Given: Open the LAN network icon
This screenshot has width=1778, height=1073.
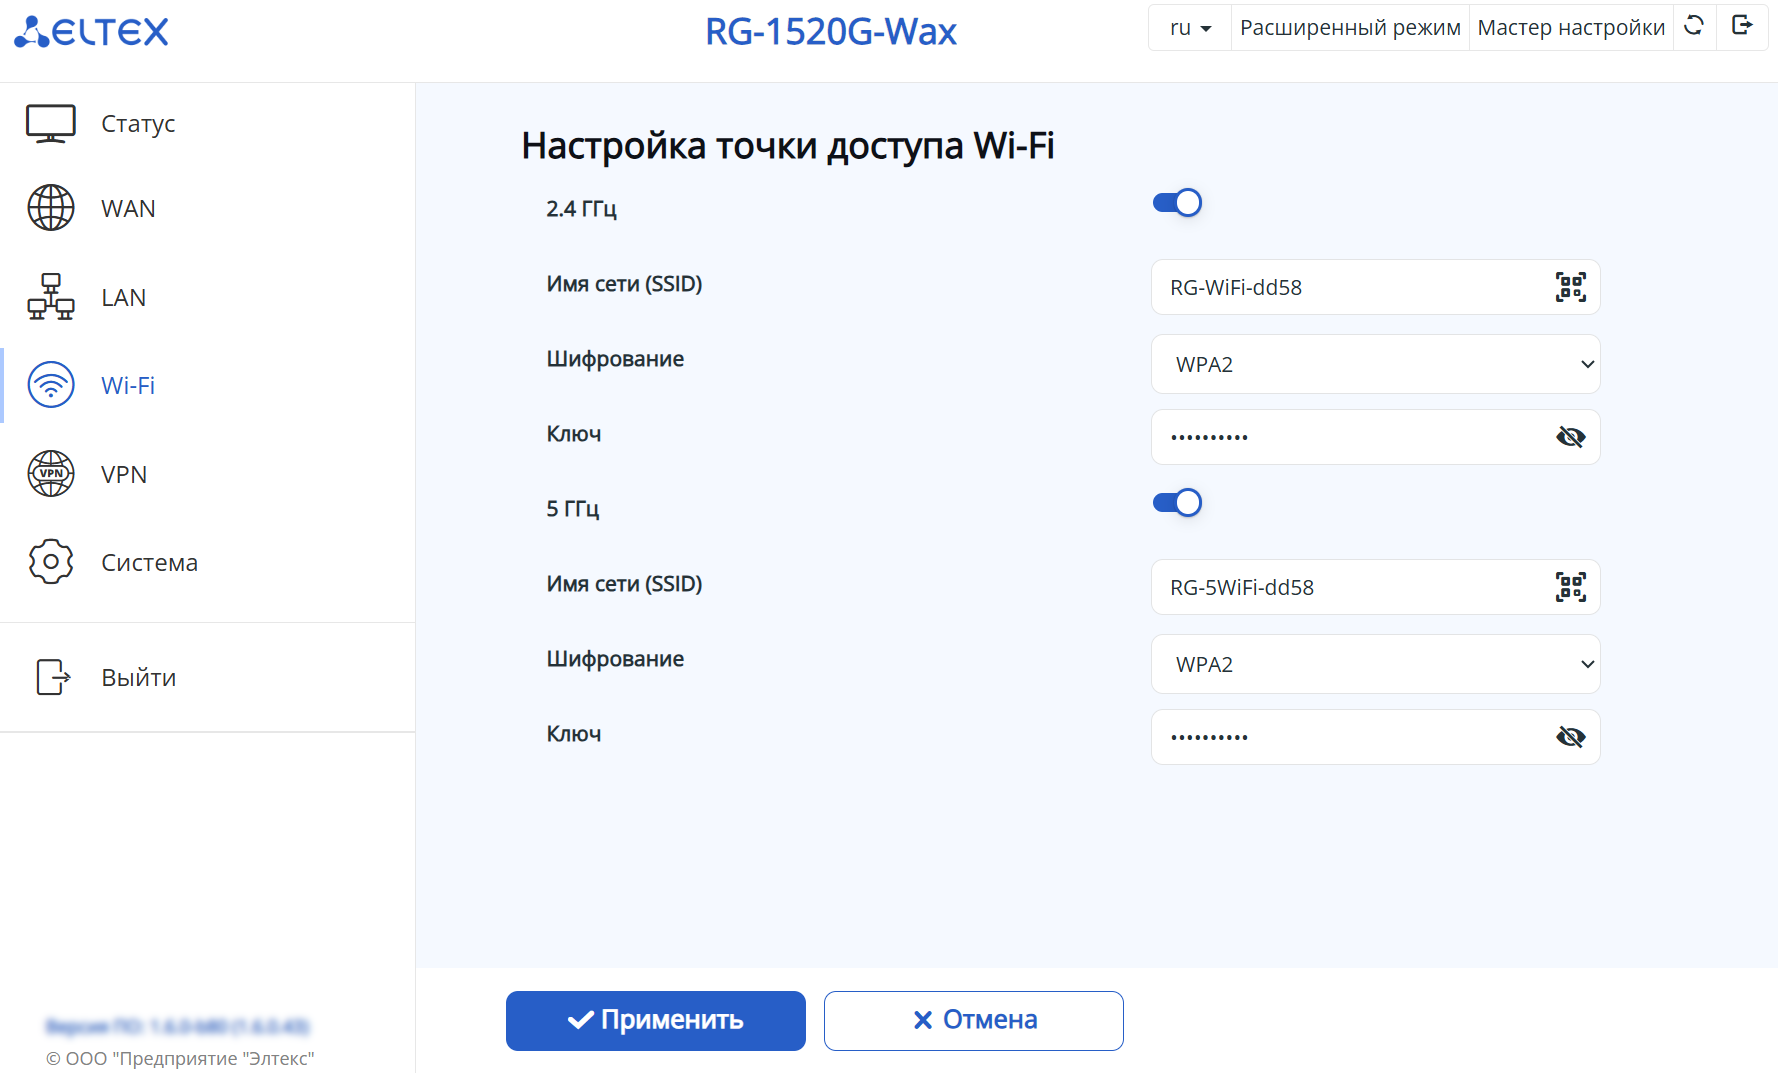Looking at the screenshot, I should pos(51,297).
